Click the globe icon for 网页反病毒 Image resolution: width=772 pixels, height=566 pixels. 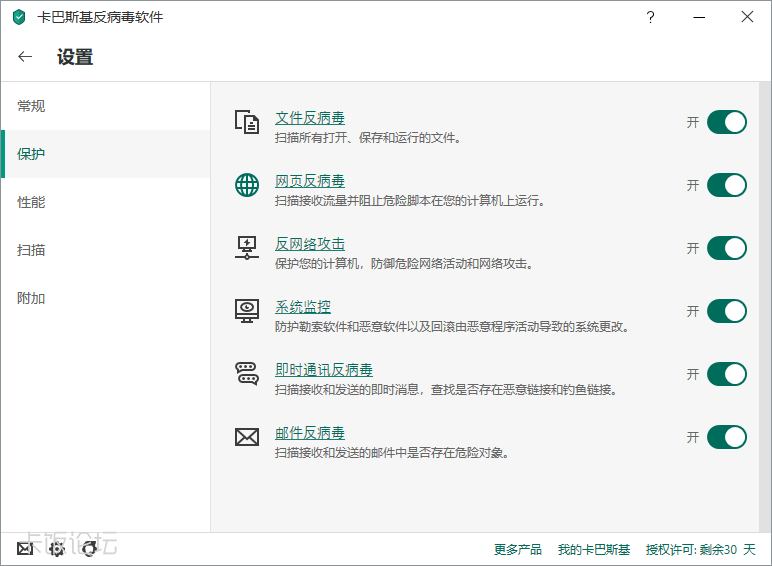(246, 185)
